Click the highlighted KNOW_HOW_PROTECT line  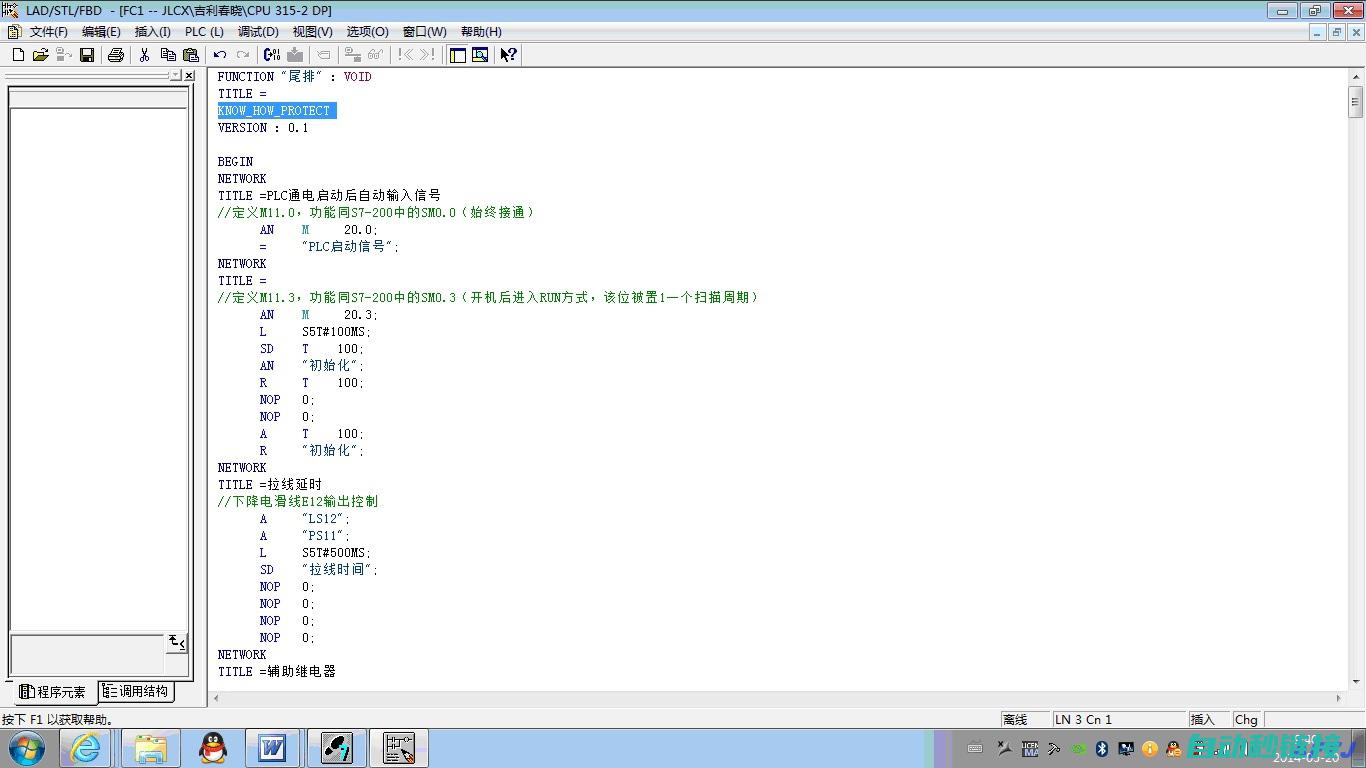coord(277,111)
